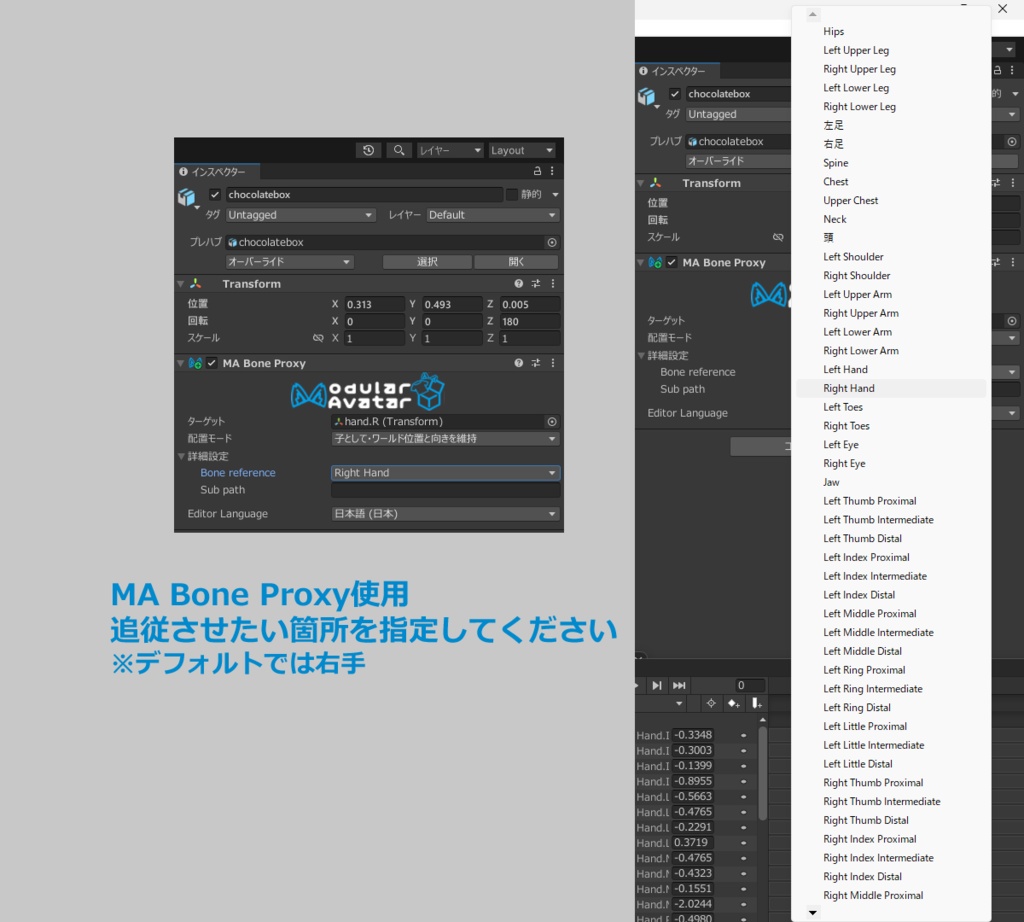Click the chocolatebox cube icon above the タグ Untagged dropdown

coord(187,197)
